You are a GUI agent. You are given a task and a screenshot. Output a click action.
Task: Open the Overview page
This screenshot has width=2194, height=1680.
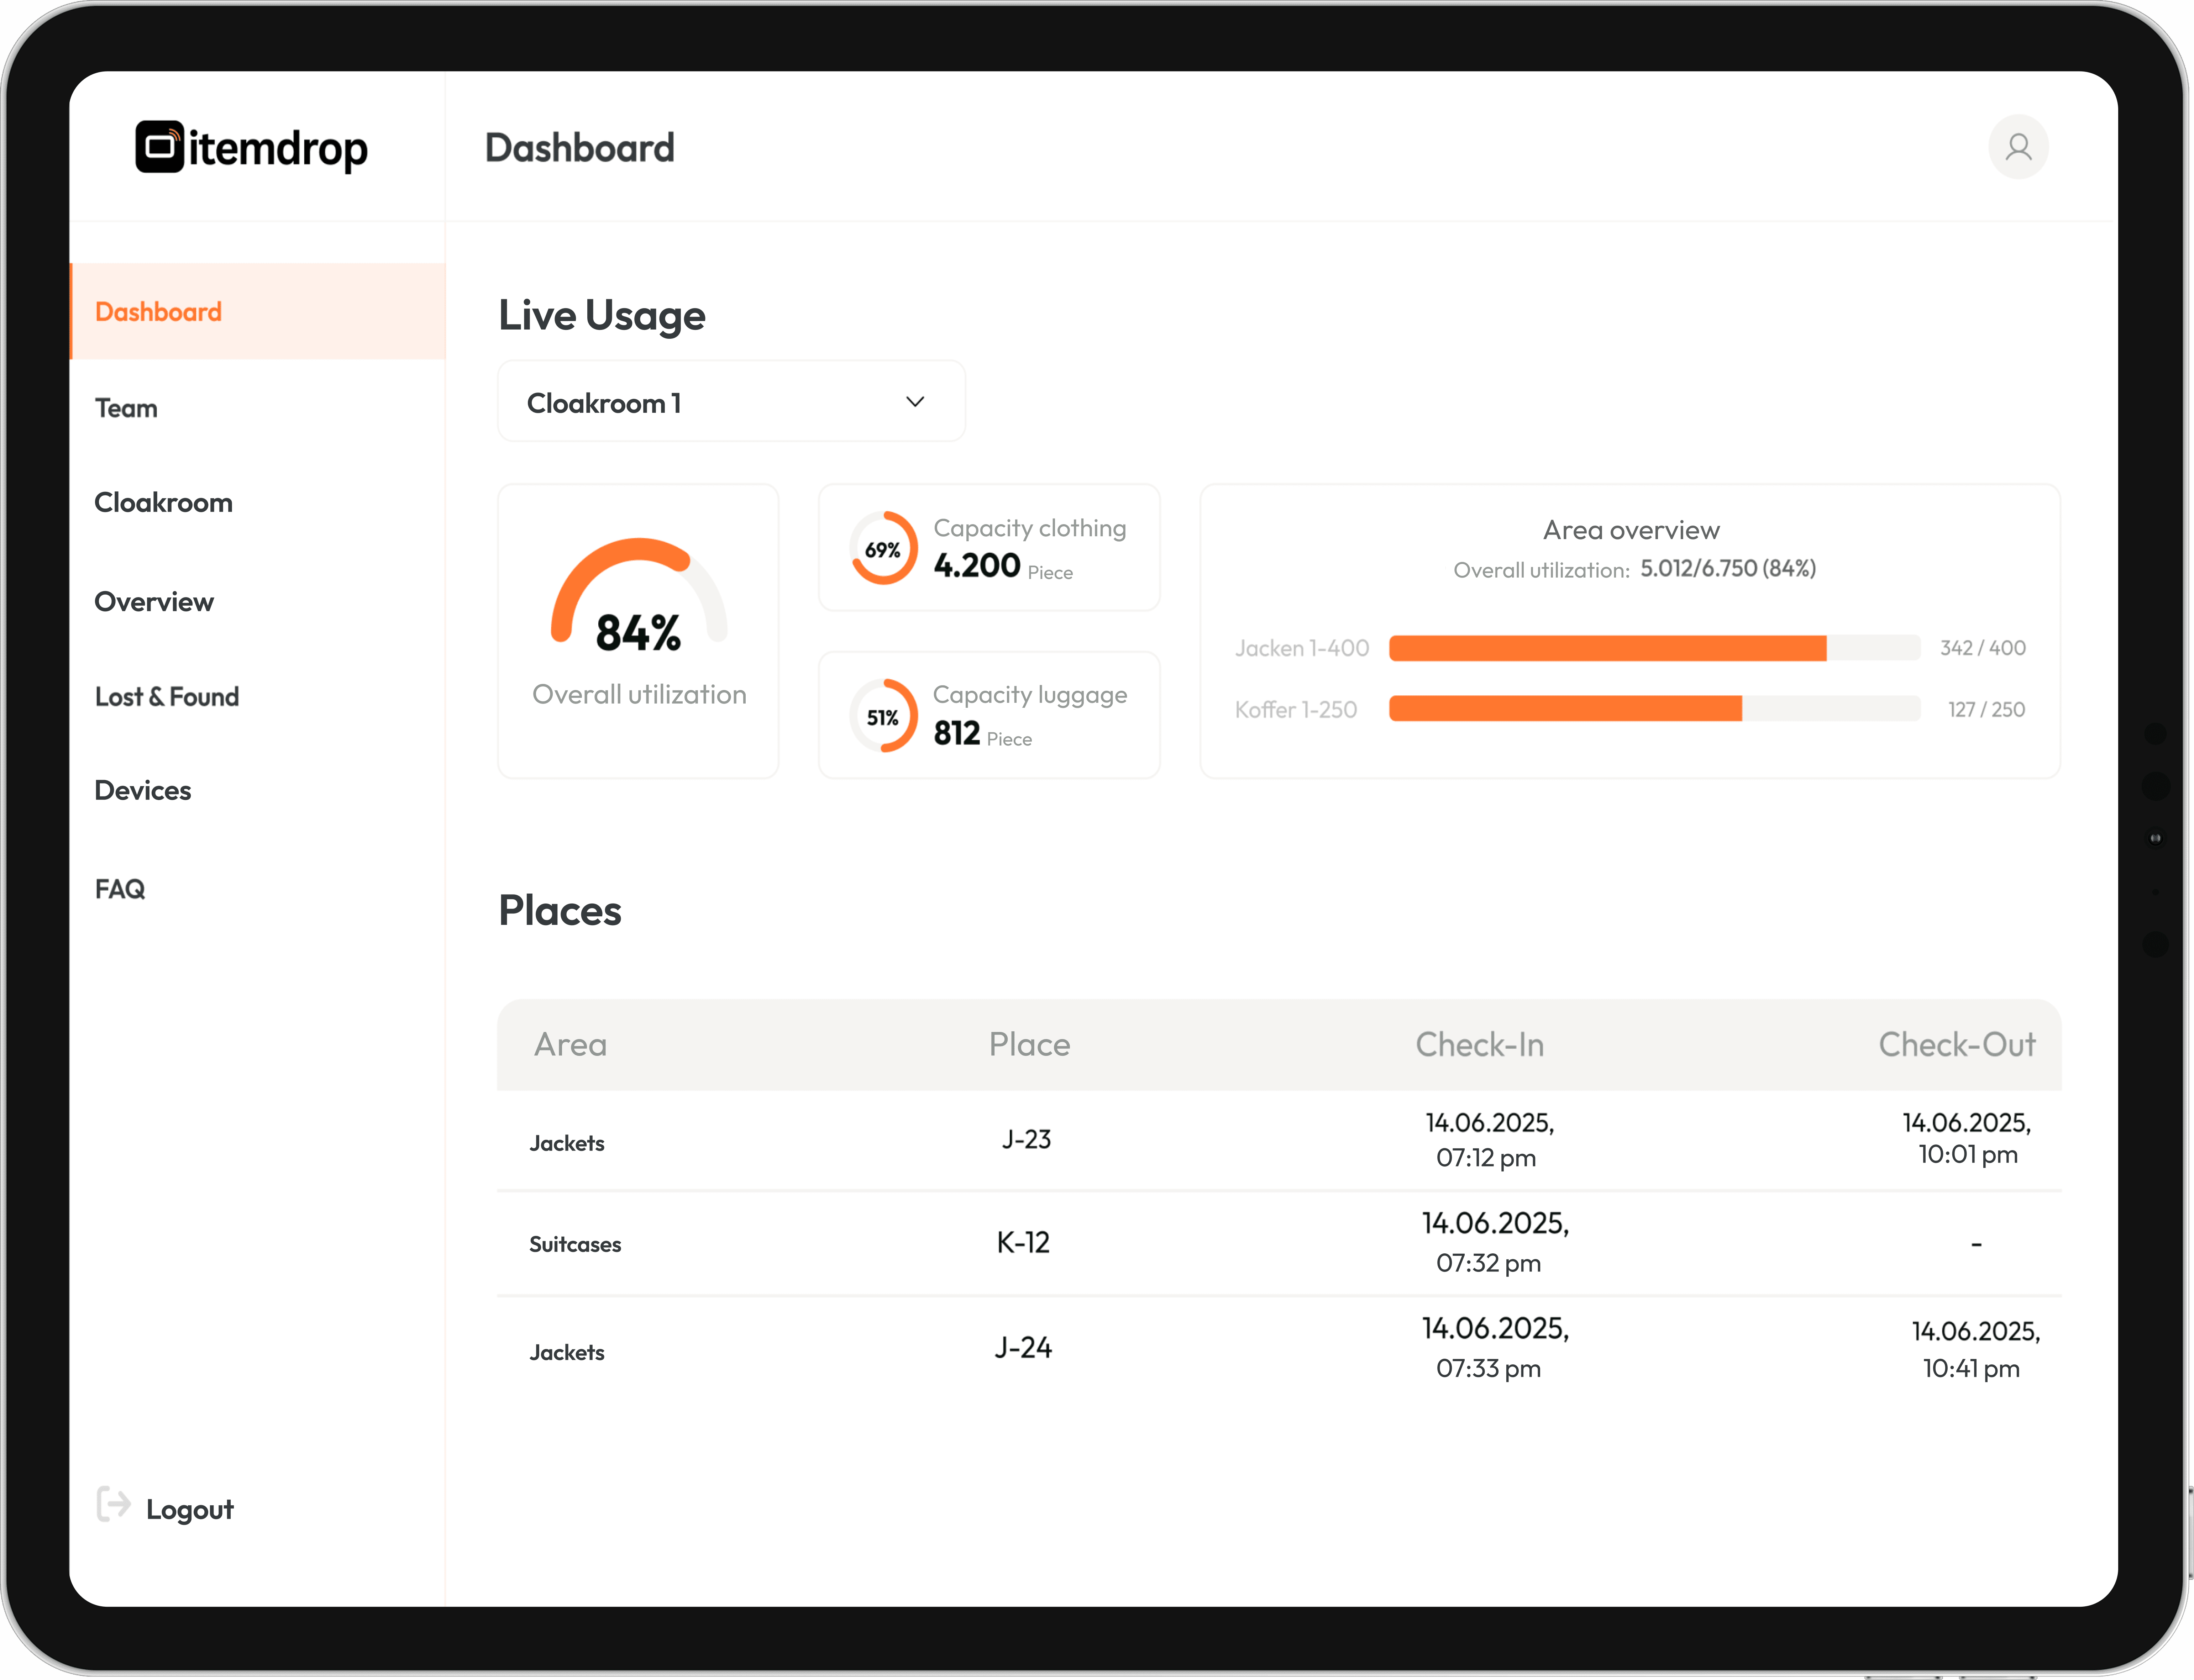154,601
